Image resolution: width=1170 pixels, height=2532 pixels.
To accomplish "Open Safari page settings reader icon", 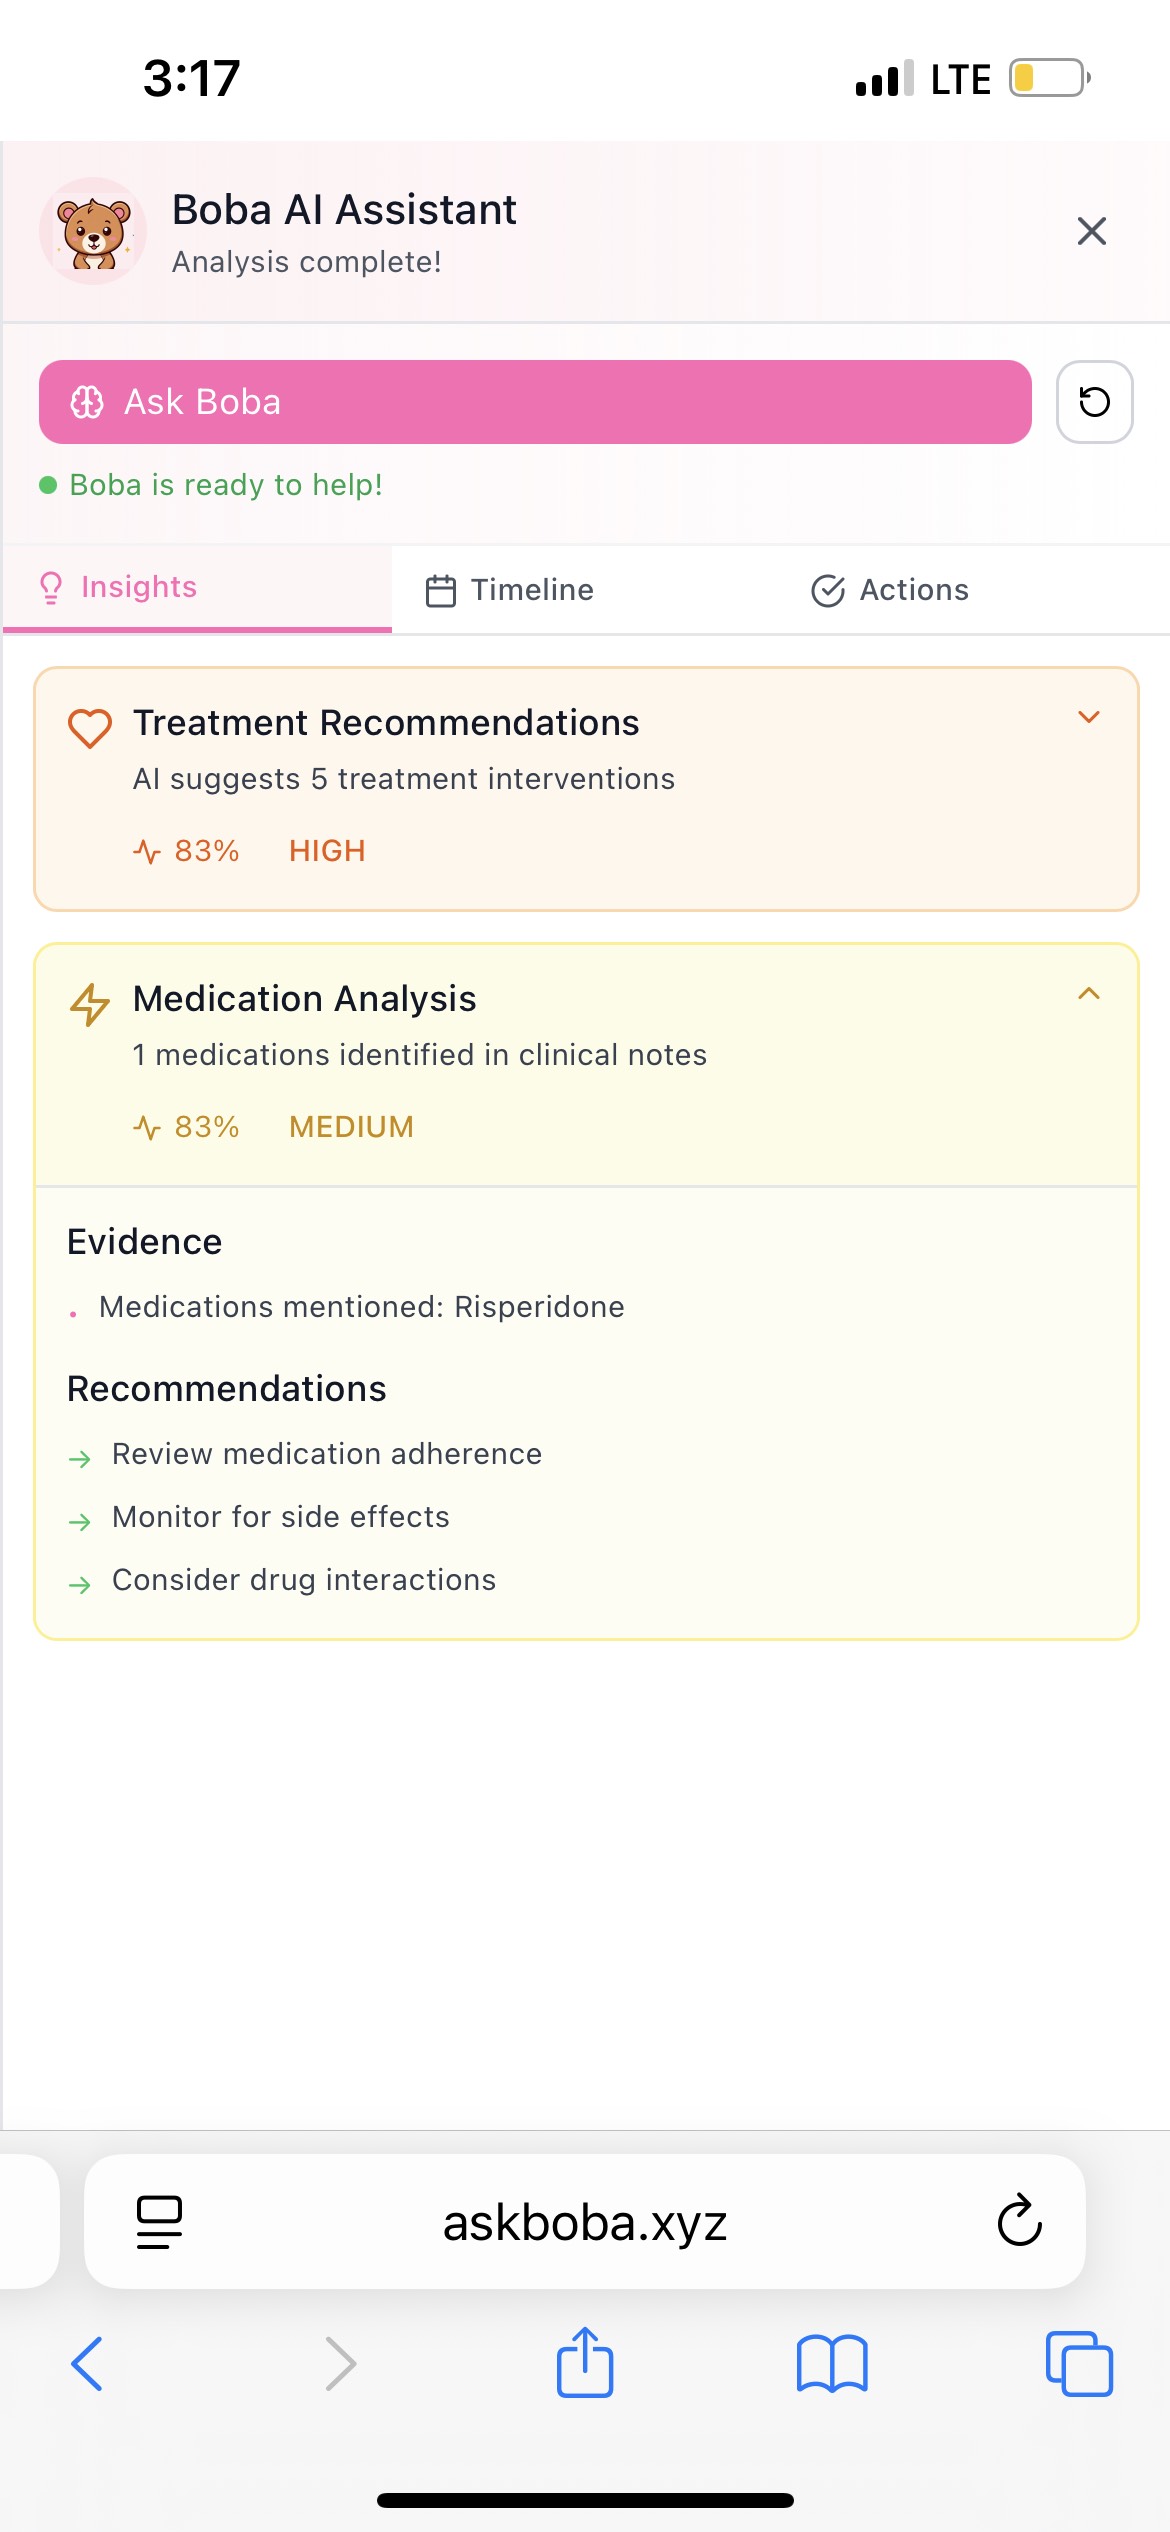I will [159, 2222].
